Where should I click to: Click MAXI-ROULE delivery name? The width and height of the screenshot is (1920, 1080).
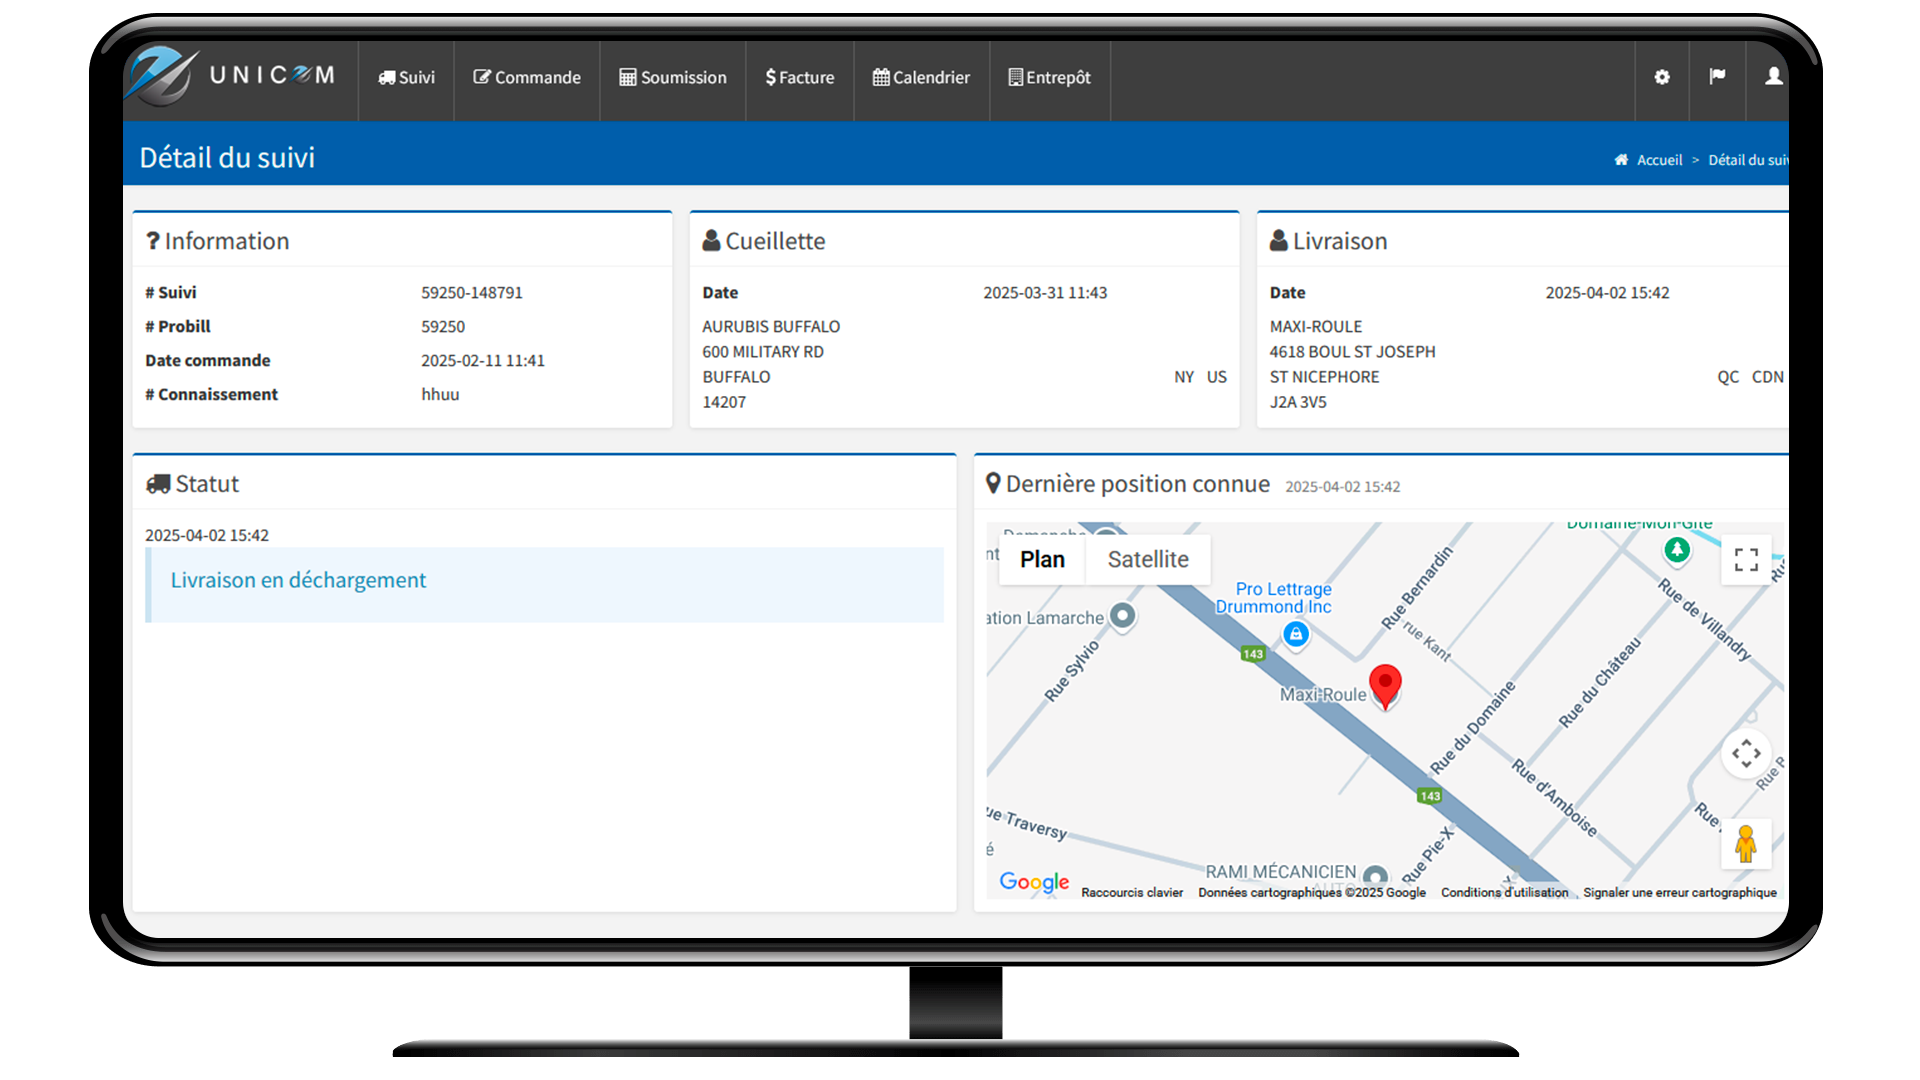coord(1316,327)
